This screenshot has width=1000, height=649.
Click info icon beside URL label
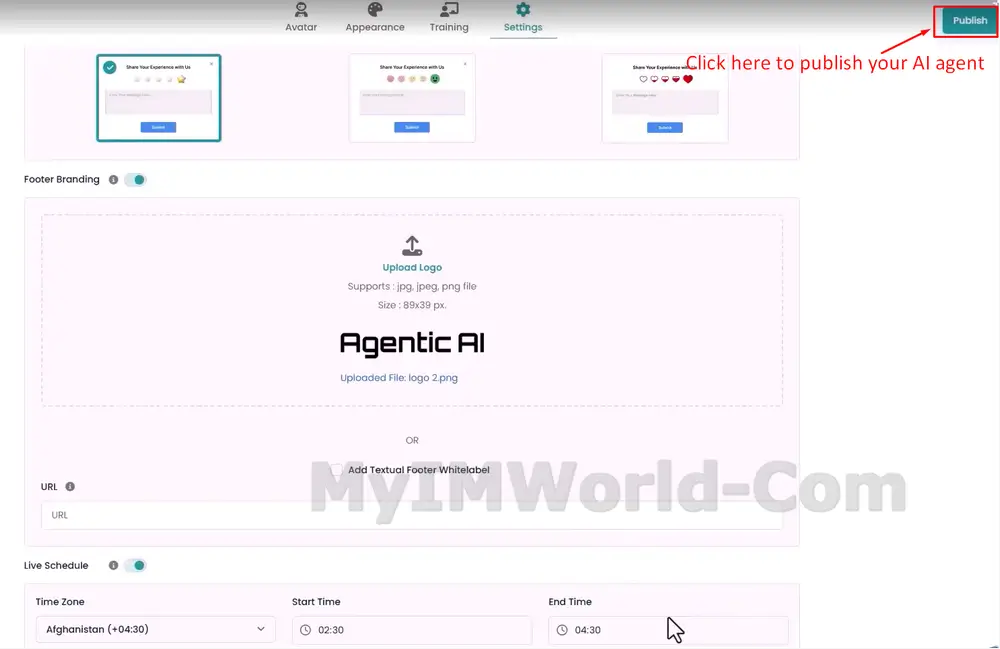click(x=70, y=487)
